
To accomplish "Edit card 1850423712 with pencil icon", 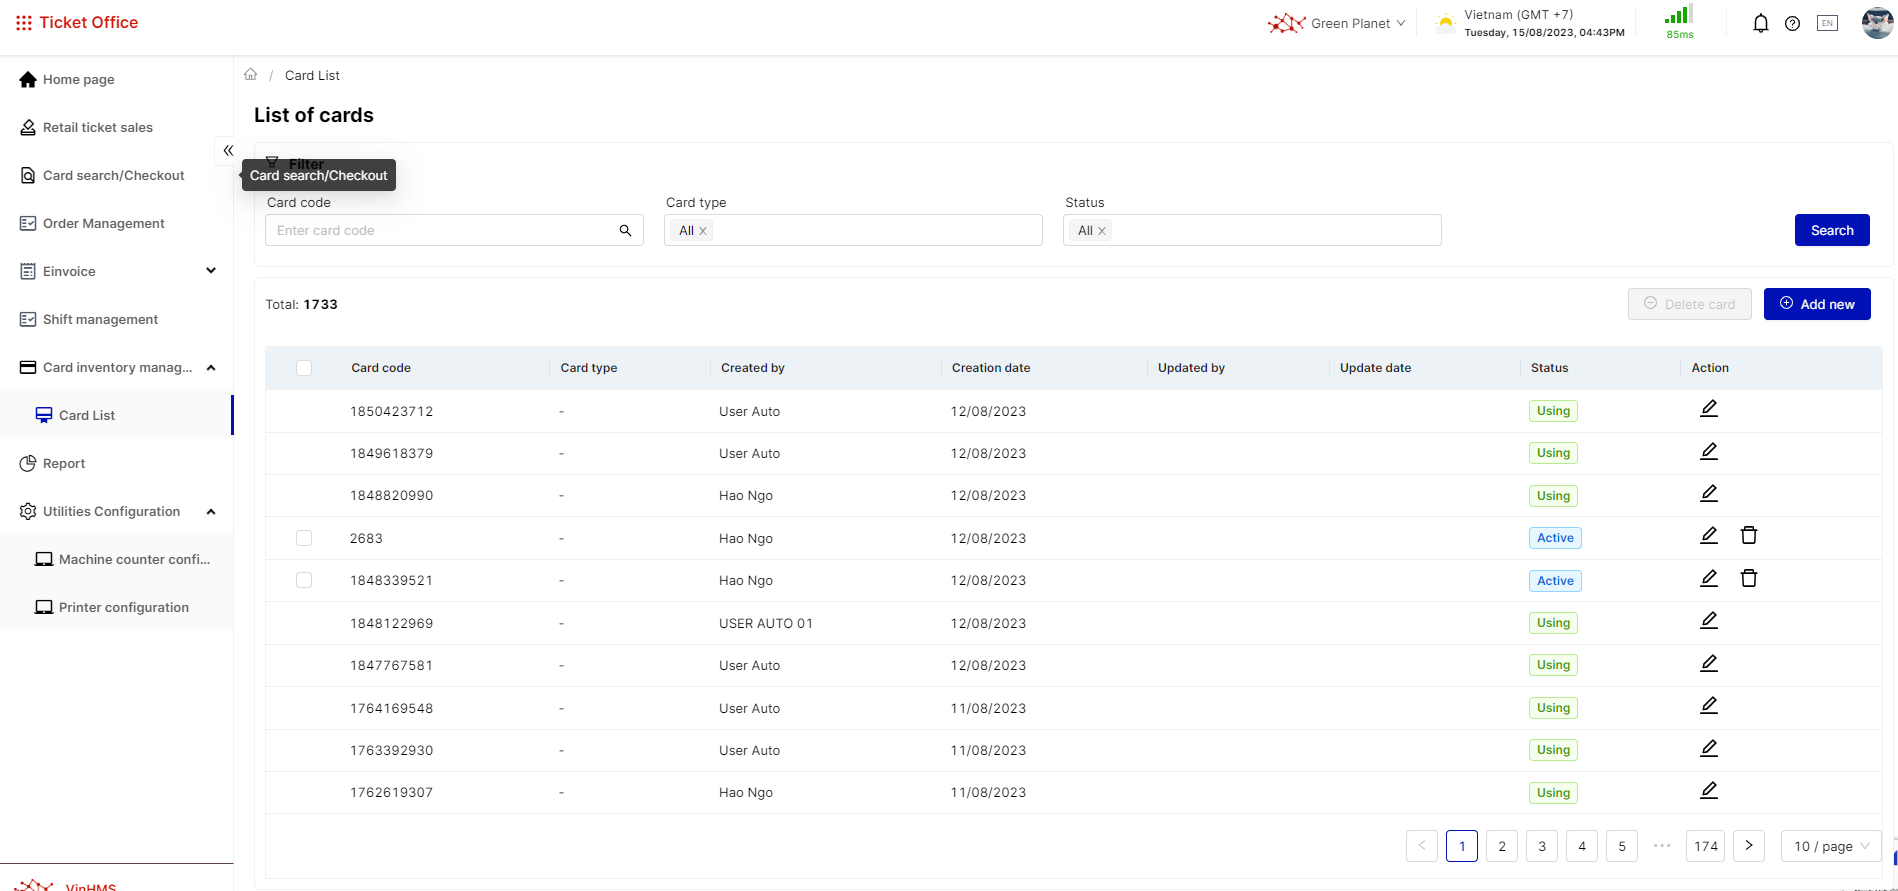I will [x=1709, y=409].
